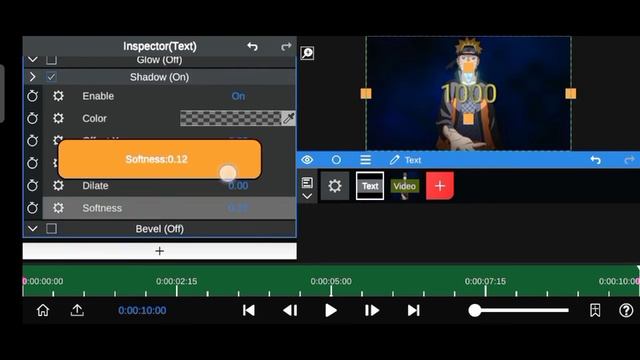Screen dimensions: 640x360
Task: Toggle keyframe stopwatch for Enable row
Action: pos(33,96)
